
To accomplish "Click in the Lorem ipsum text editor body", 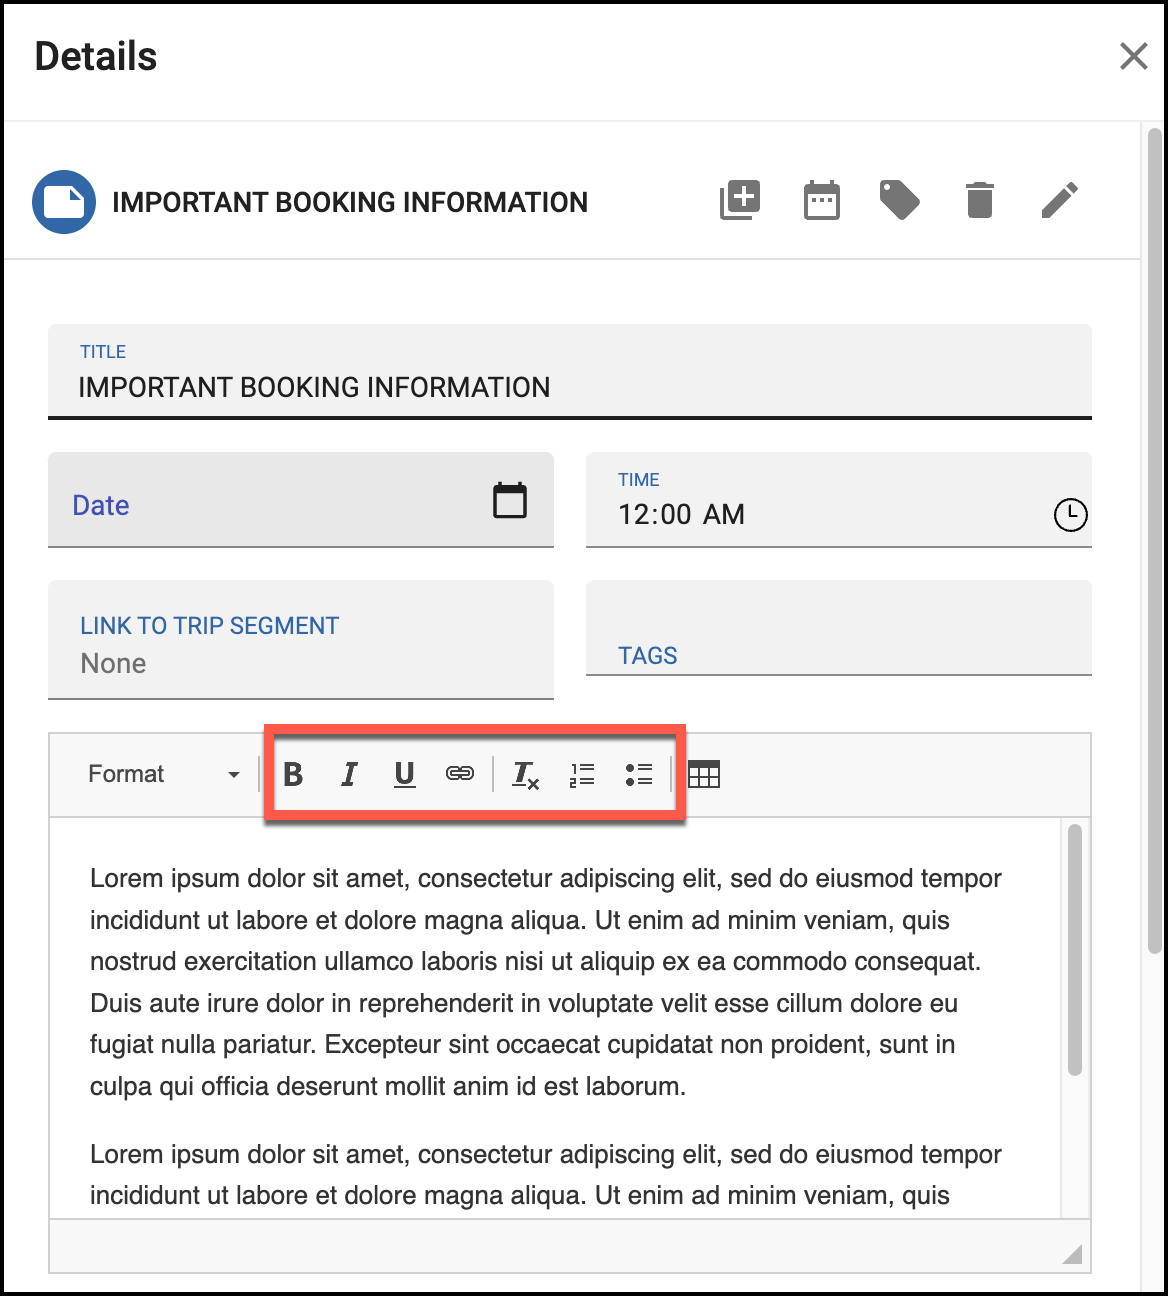I will (555, 1018).
